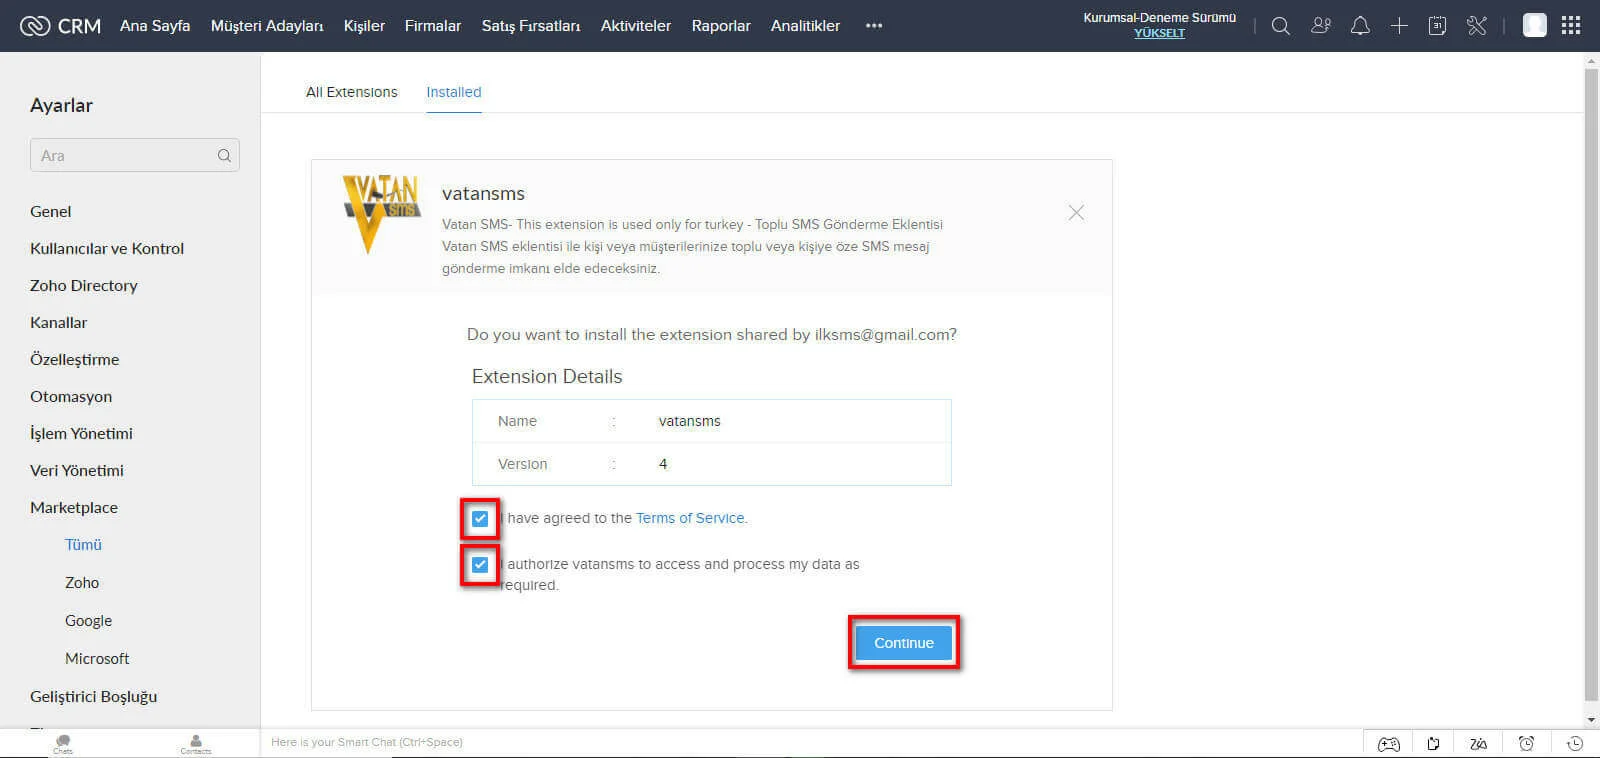Screen dimensions: 1600x758
Task: Select the Installed tab
Action: 454,92
